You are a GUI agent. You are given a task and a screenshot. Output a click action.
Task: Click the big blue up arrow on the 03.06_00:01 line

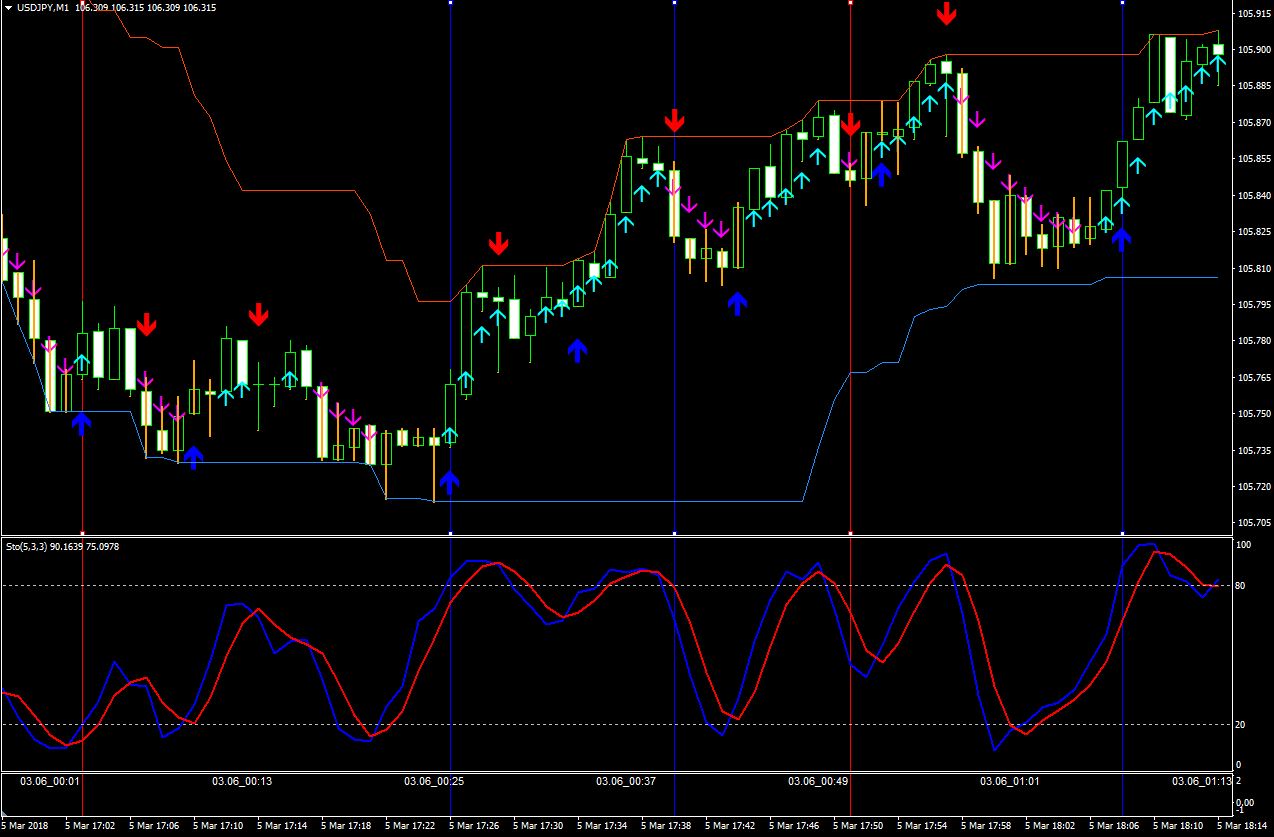82,424
